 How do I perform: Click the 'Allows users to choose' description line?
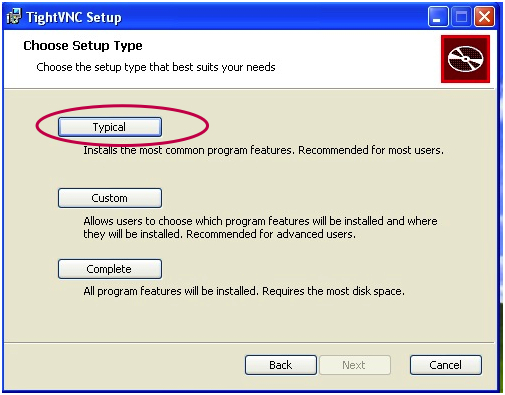260,221
